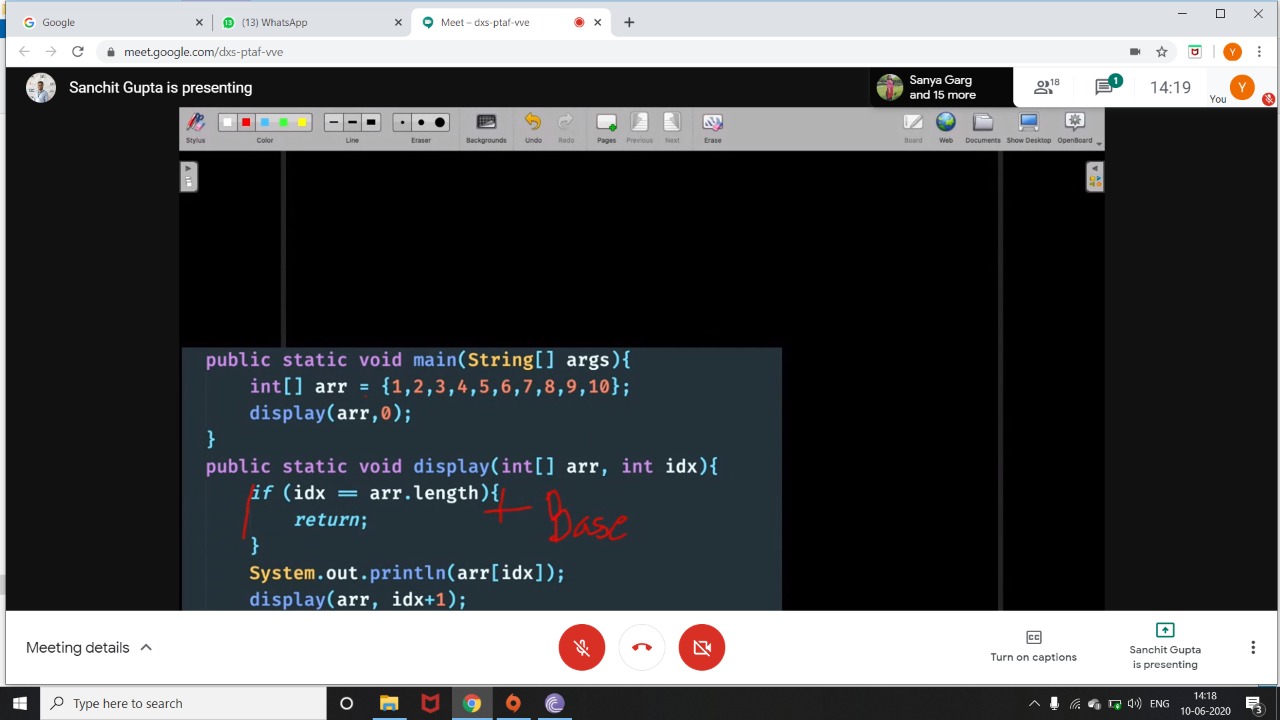Screen dimensions: 1280x720
Task: Open File Explorer from the taskbar
Action: 389,703
